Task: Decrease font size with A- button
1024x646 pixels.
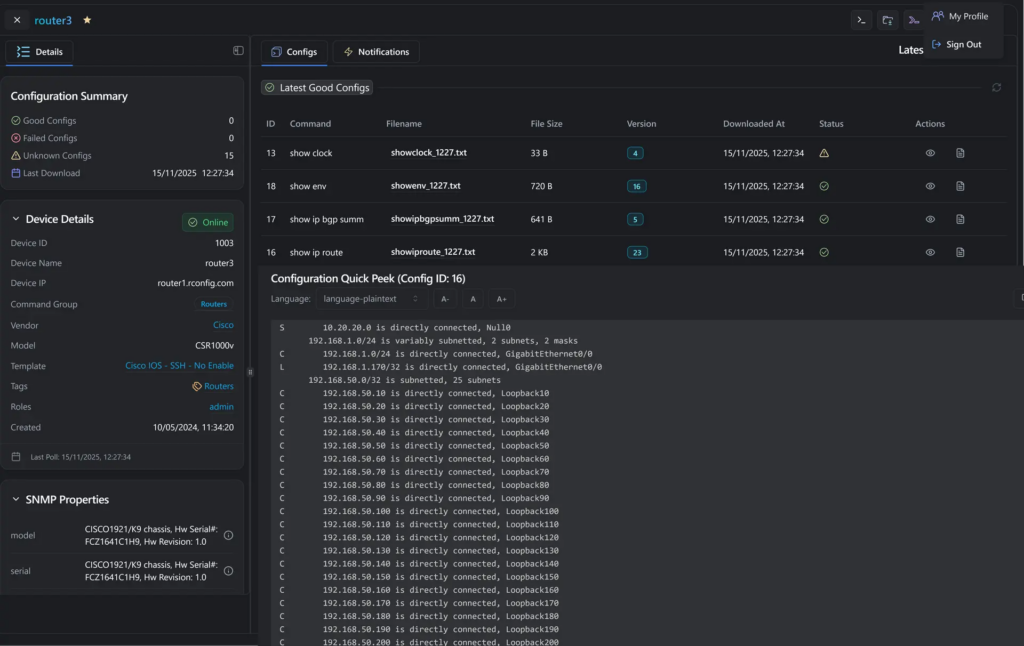Action: 445,299
